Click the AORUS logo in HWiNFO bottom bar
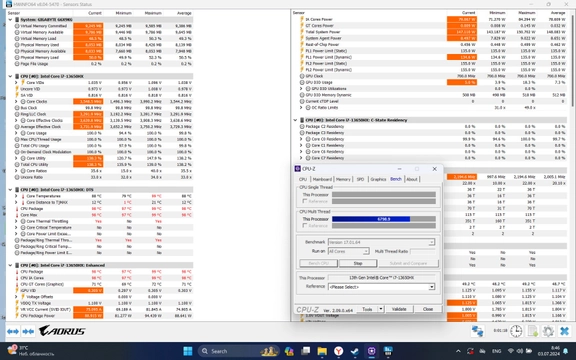Screen dimensions: 576x360 (62, 331)
